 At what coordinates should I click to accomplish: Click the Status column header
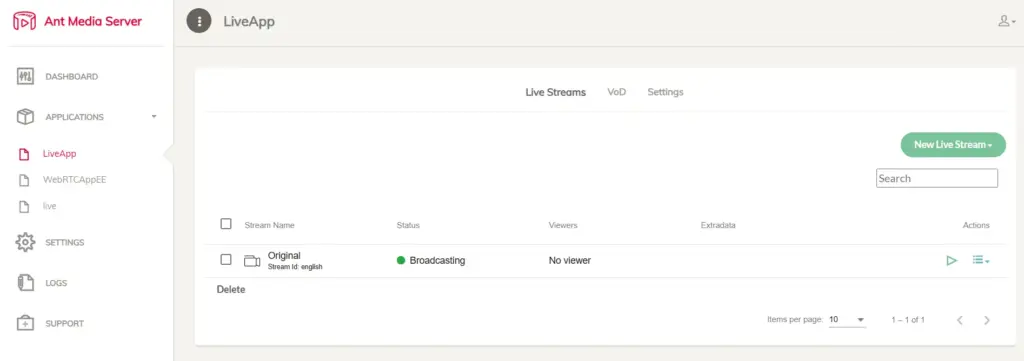408,225
